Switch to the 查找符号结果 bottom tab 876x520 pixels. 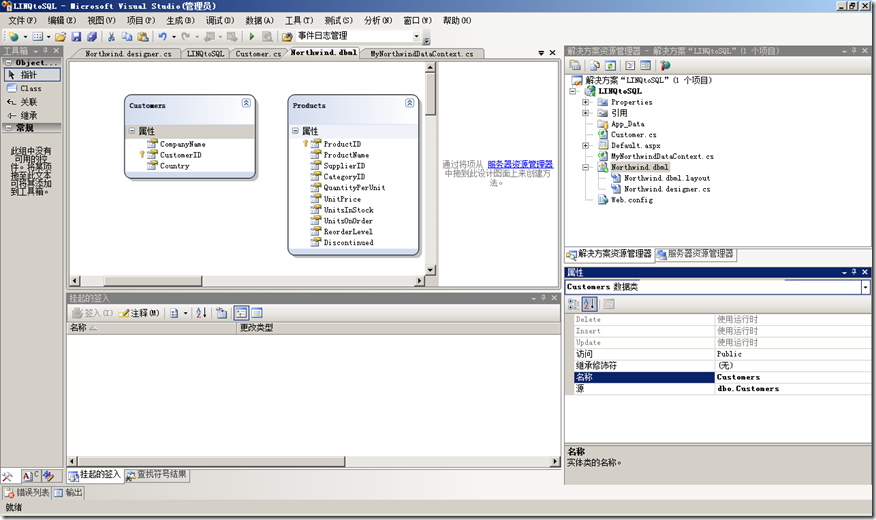point(156,475)
